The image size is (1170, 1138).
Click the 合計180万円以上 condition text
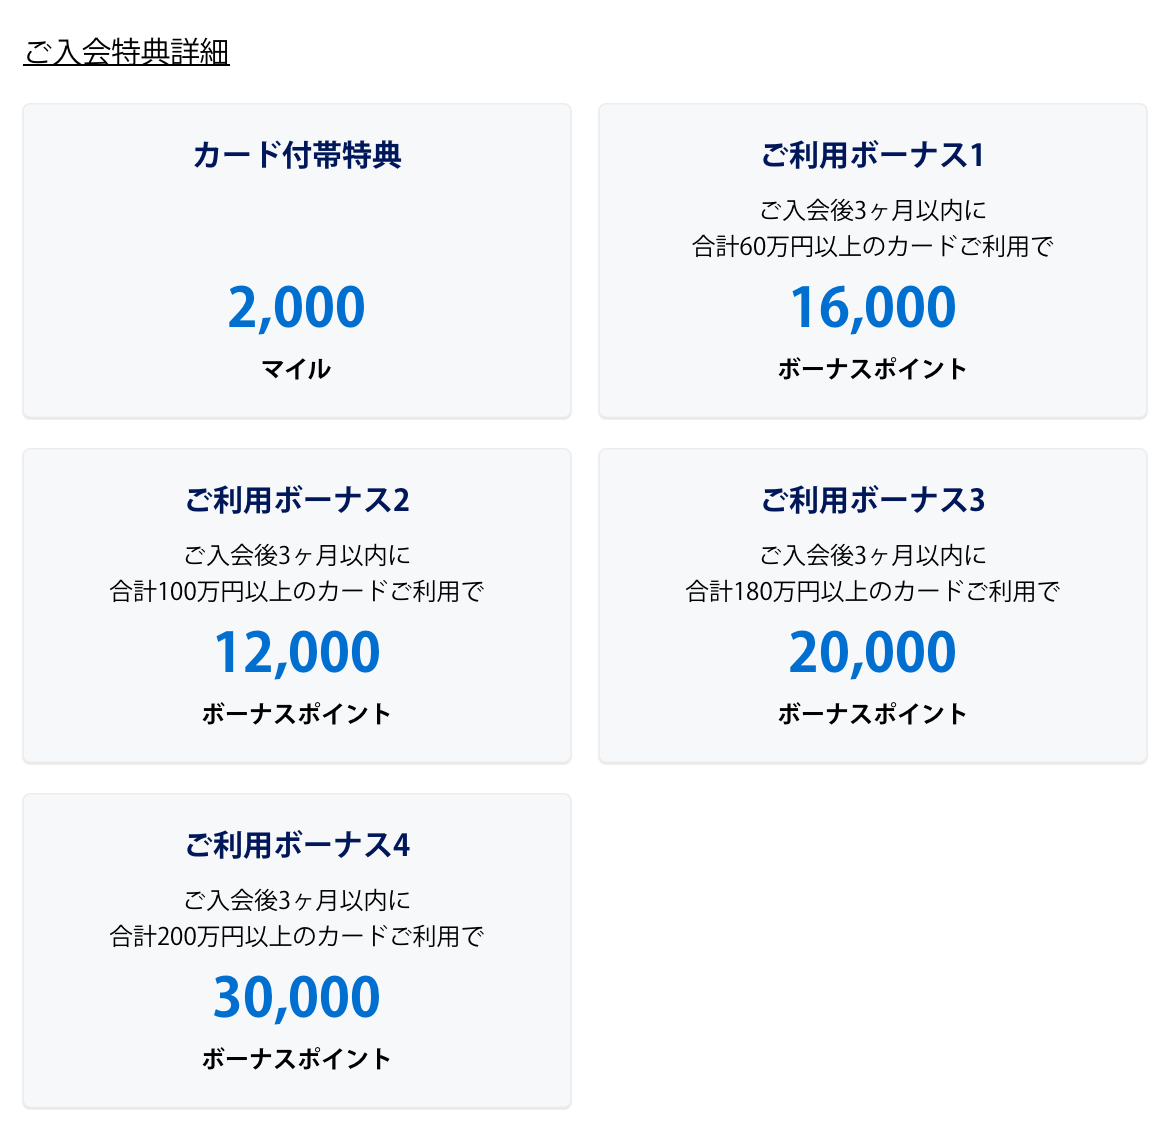(x=872, y=591)
